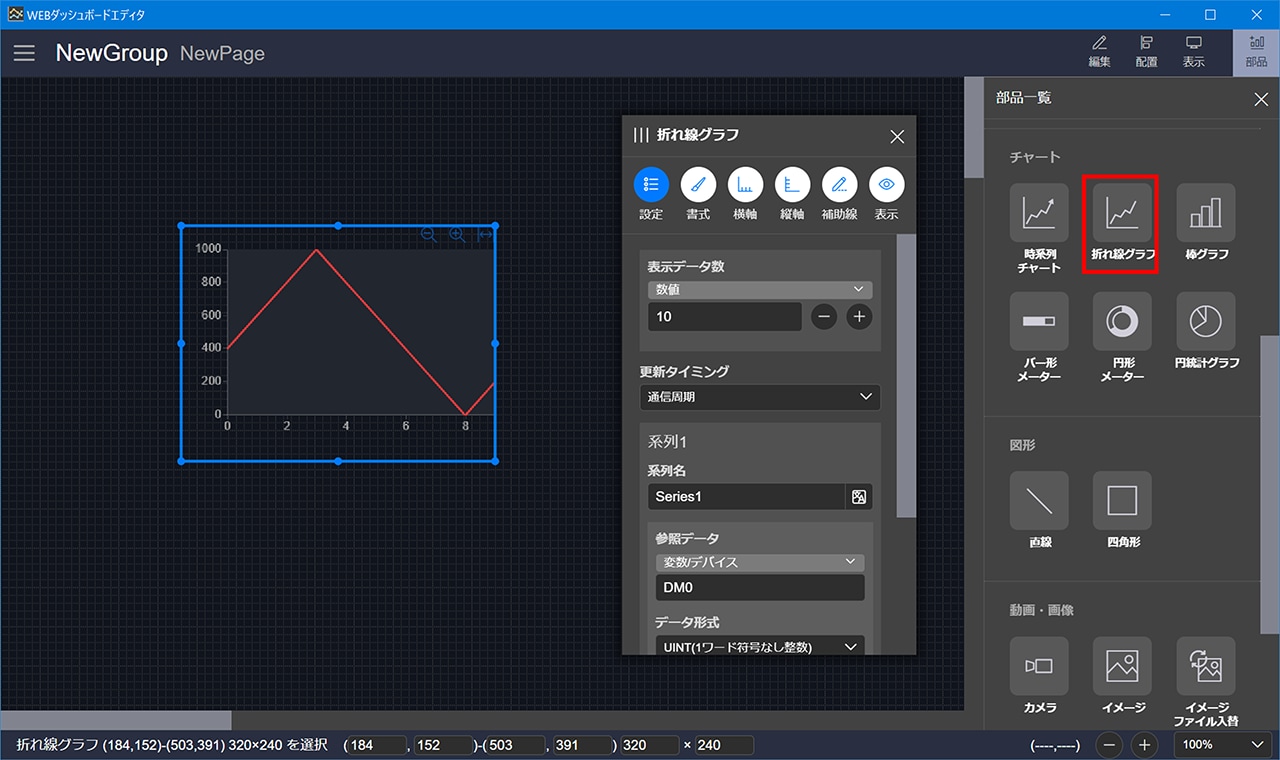Click the DM0 reference data field
Screen dimensions: 1280x760
[x=759, y=588]
